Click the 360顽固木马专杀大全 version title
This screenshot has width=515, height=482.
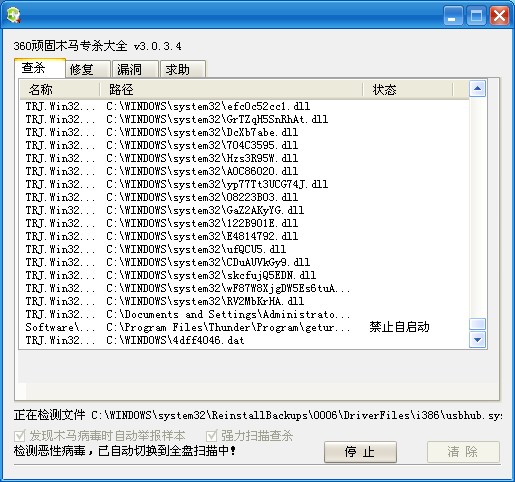[97, 46]
